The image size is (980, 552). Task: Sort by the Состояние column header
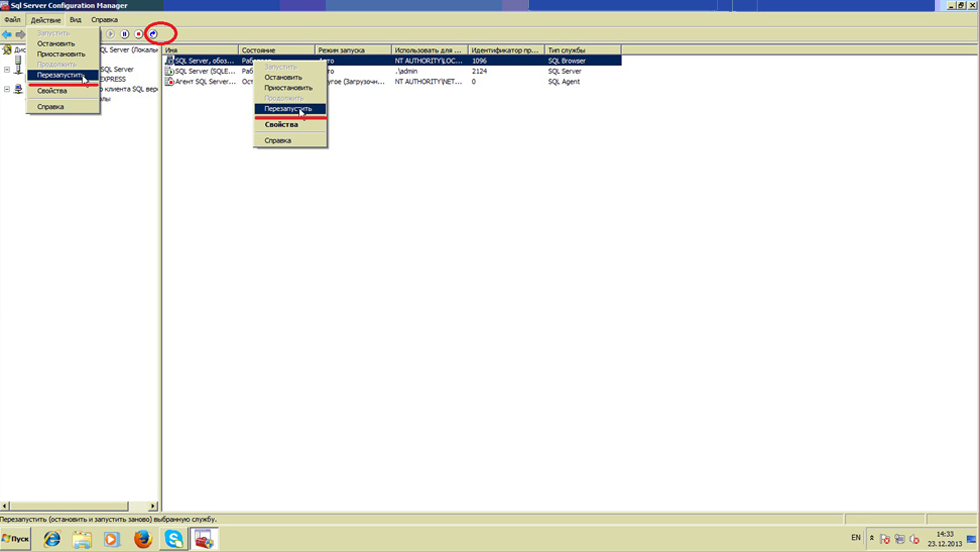click(275, 50)
